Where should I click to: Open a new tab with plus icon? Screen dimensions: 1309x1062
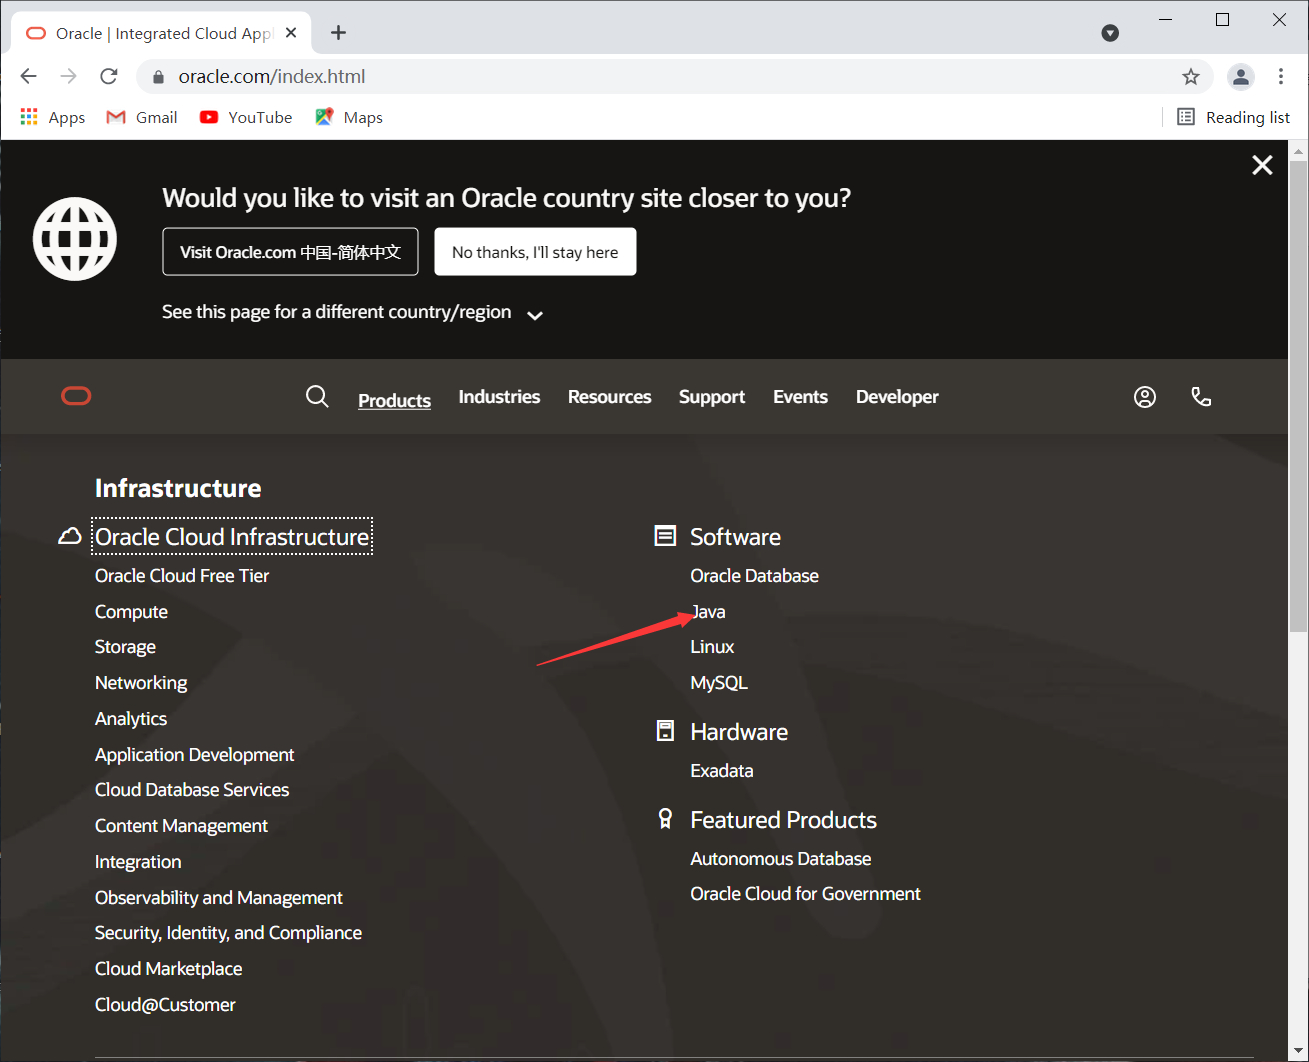click(x=339, y=33)
